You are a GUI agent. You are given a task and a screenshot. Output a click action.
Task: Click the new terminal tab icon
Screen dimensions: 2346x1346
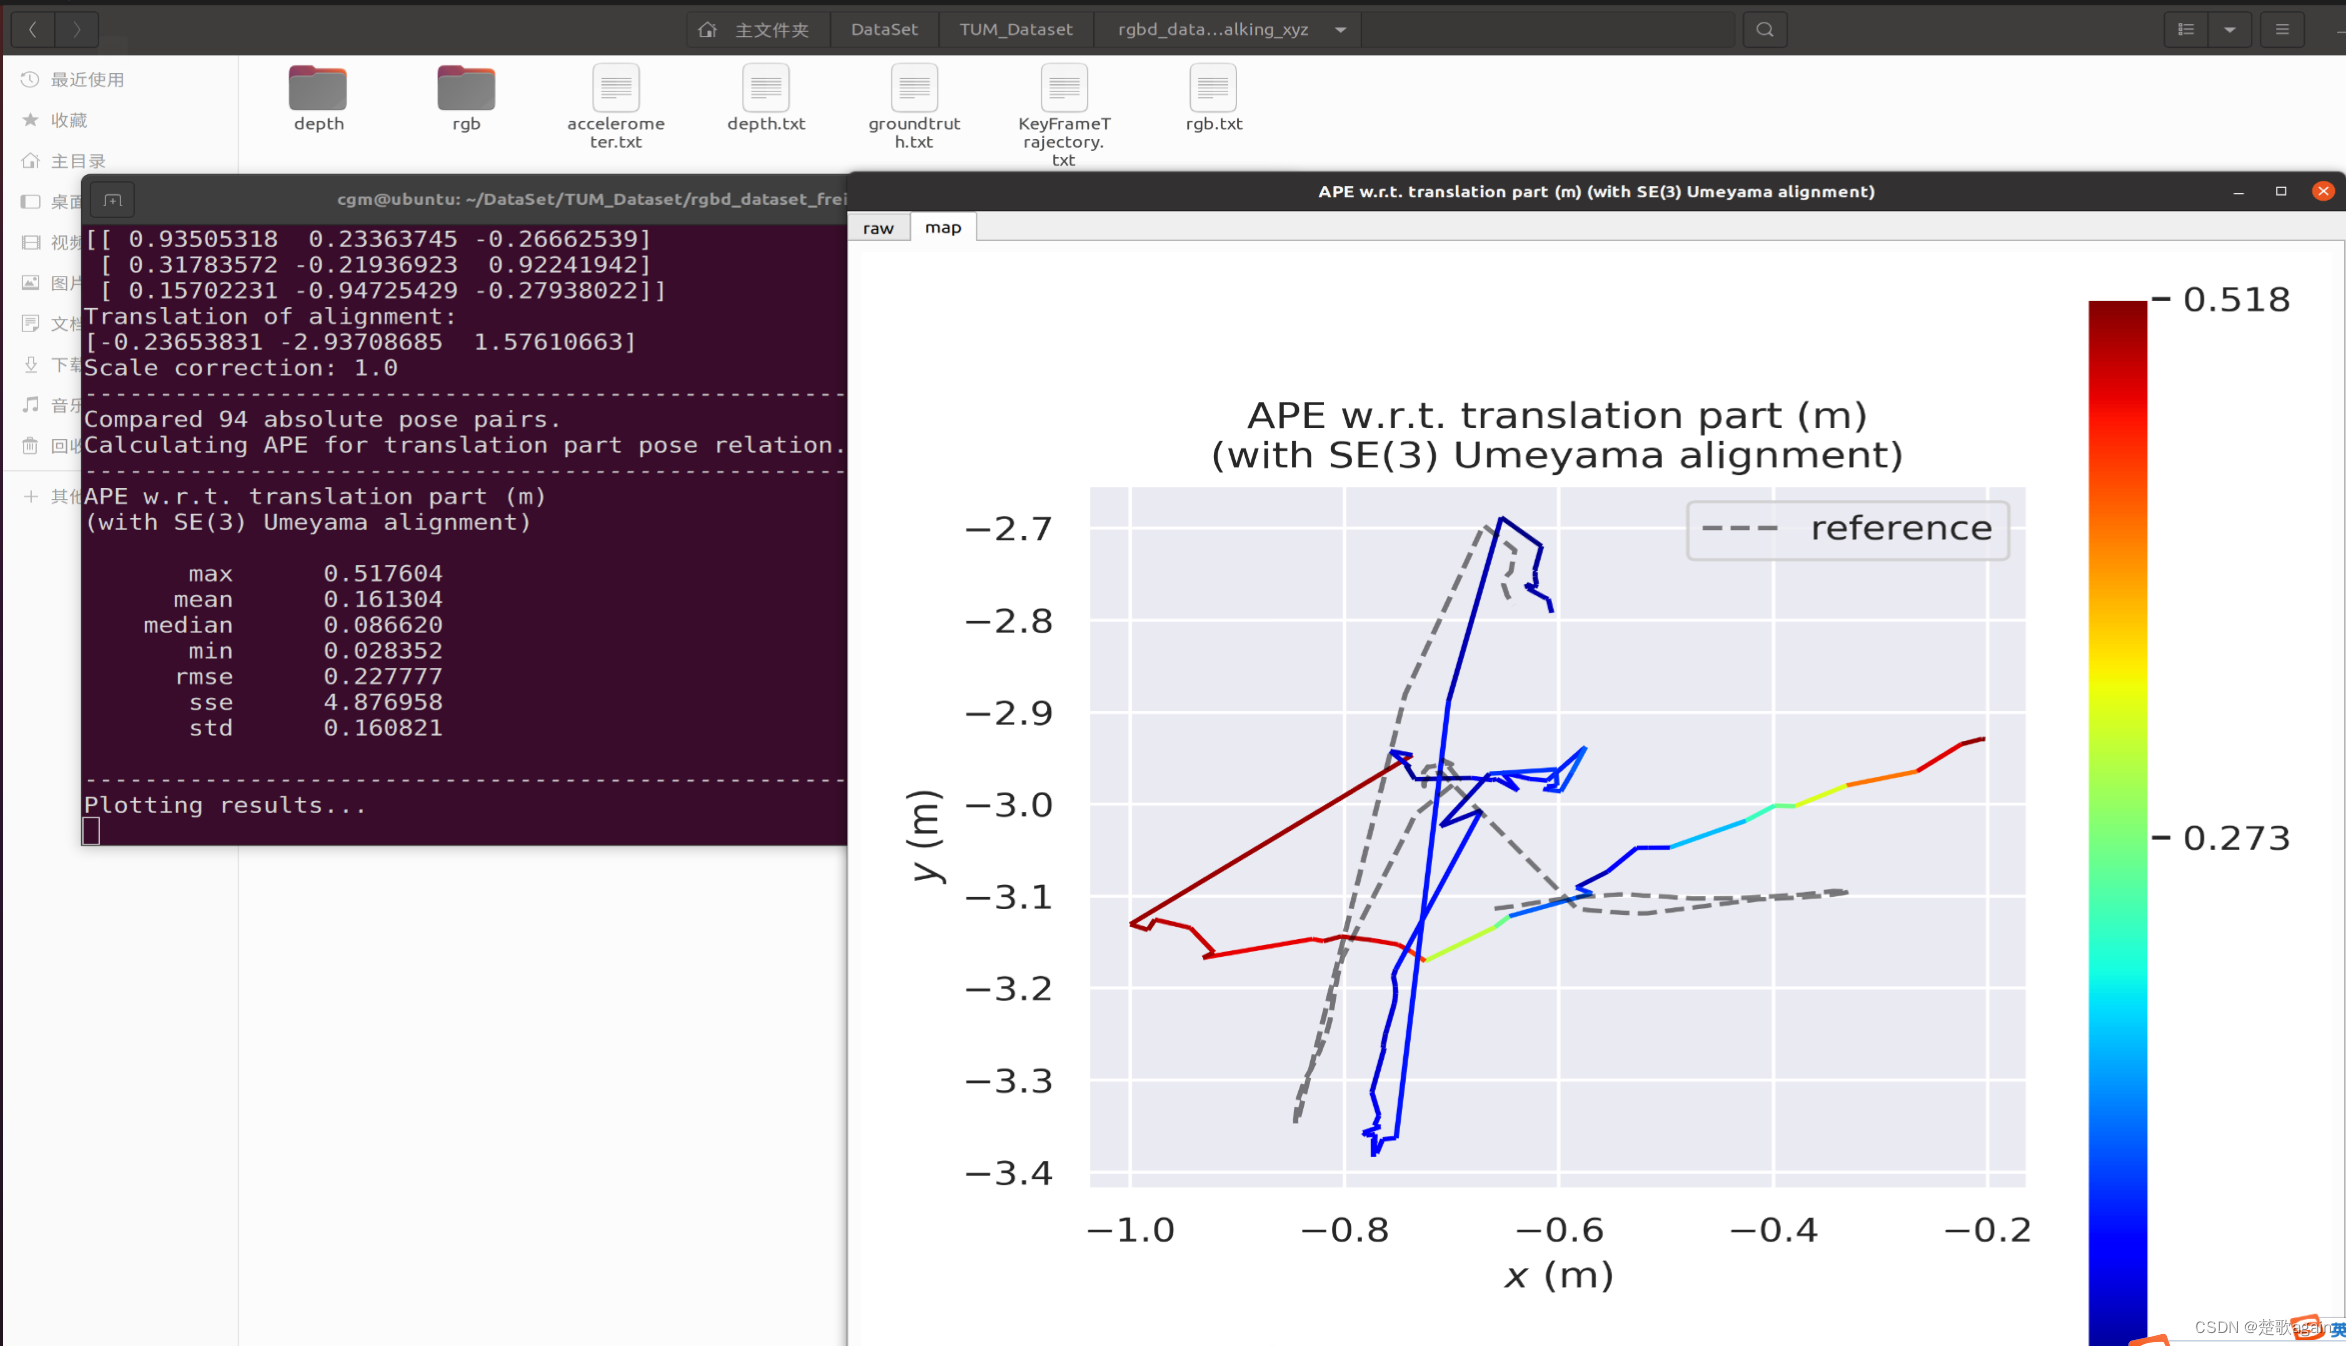pyautogui.click(x=113, y=200)
